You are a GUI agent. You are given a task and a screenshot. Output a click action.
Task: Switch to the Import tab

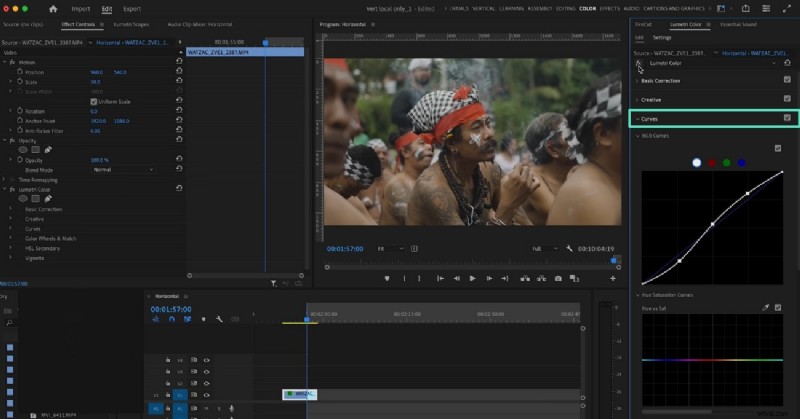pos(81,9)
